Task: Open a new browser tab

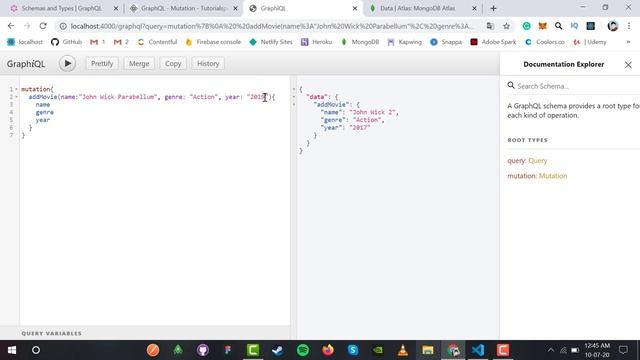Action: pos(493,8)
